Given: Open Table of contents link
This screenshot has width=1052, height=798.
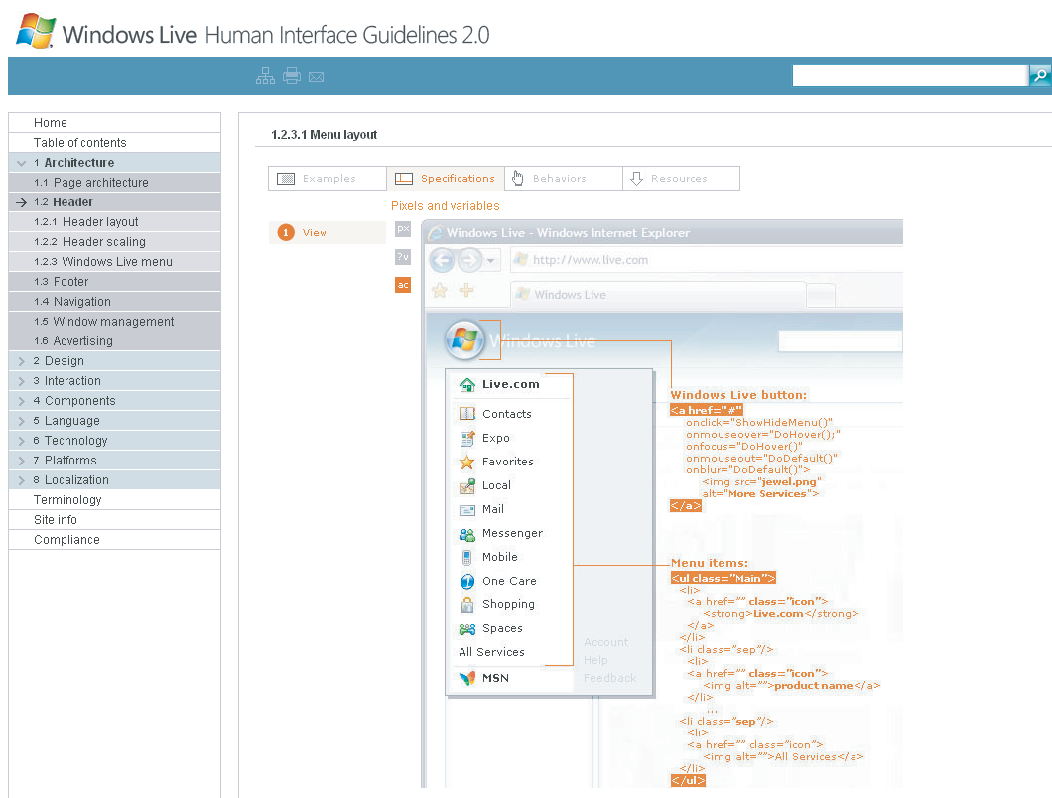Looking at the screenshot, I should tap(115, 143).
